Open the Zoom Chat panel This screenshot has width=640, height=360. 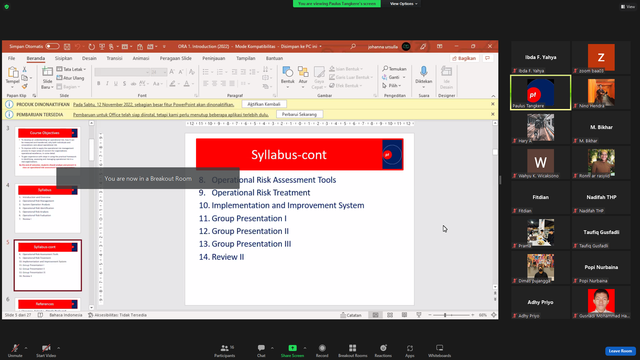click(x=261, y=350)
